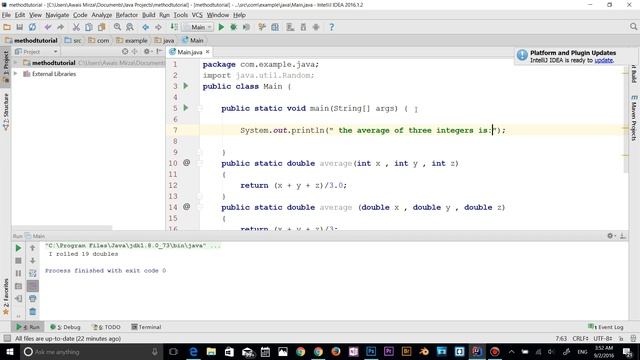
Task: Run Main with the green toolbar play button
Action: click(x=221, y=27)
